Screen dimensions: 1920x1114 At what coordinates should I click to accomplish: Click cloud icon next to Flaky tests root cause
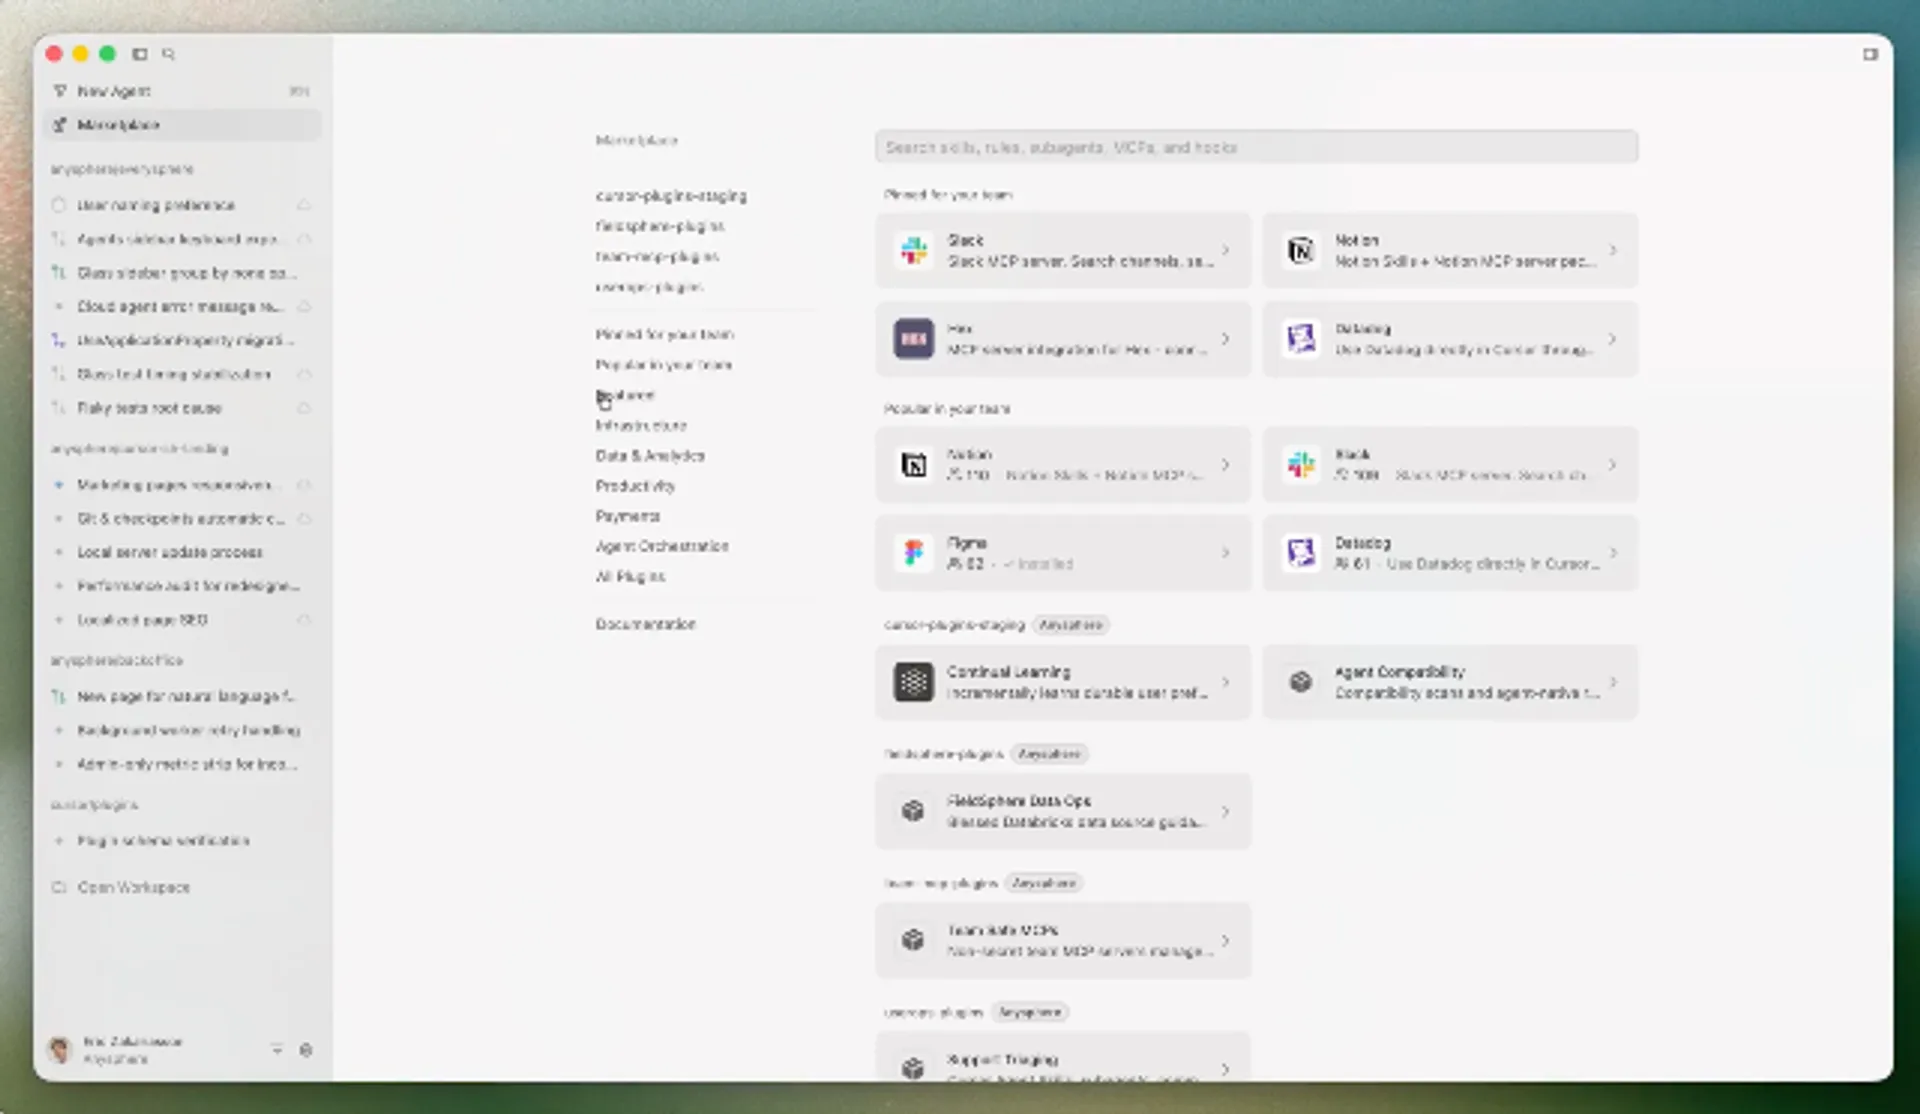tap(304, 408)
